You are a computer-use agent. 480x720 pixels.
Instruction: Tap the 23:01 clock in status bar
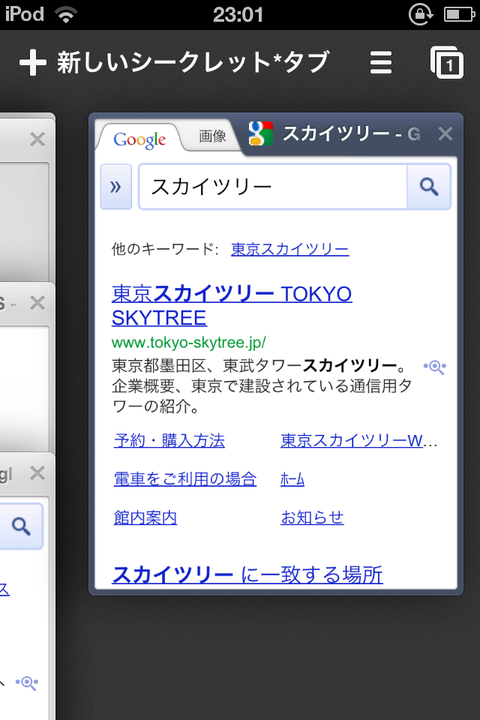click(238, 14)
